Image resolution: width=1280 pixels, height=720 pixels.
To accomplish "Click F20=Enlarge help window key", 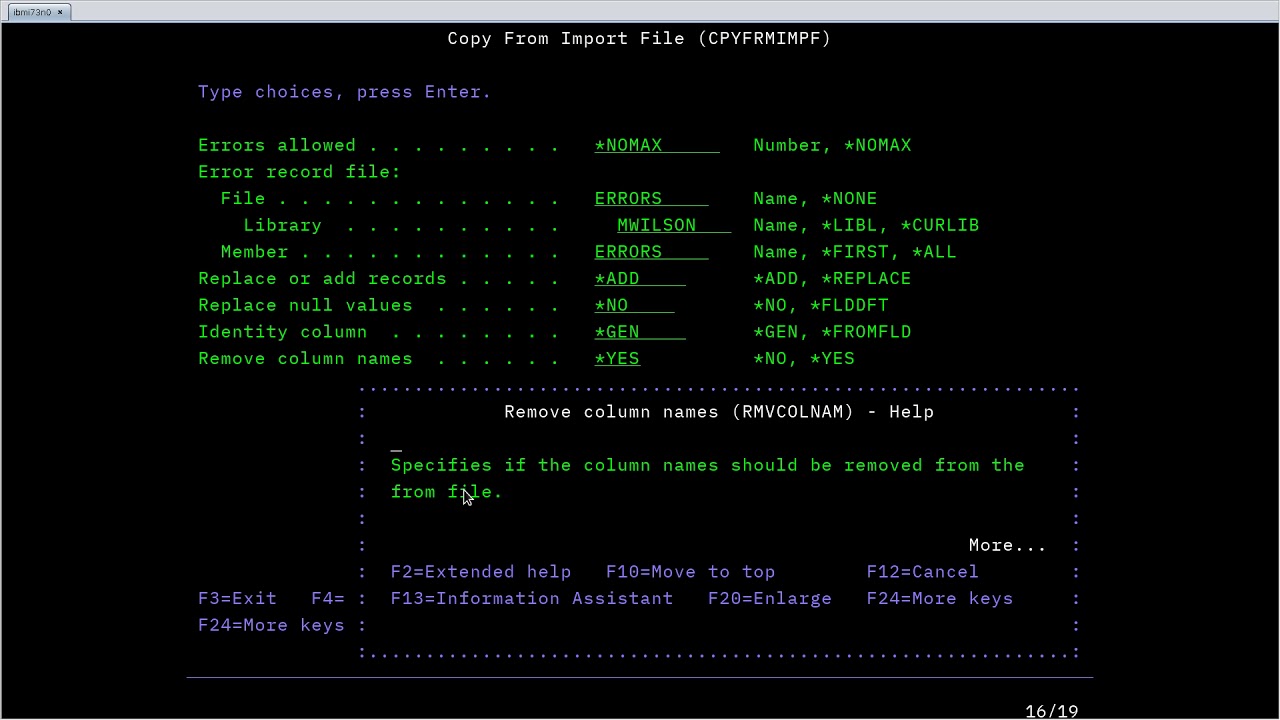I will tap(770, 599).
